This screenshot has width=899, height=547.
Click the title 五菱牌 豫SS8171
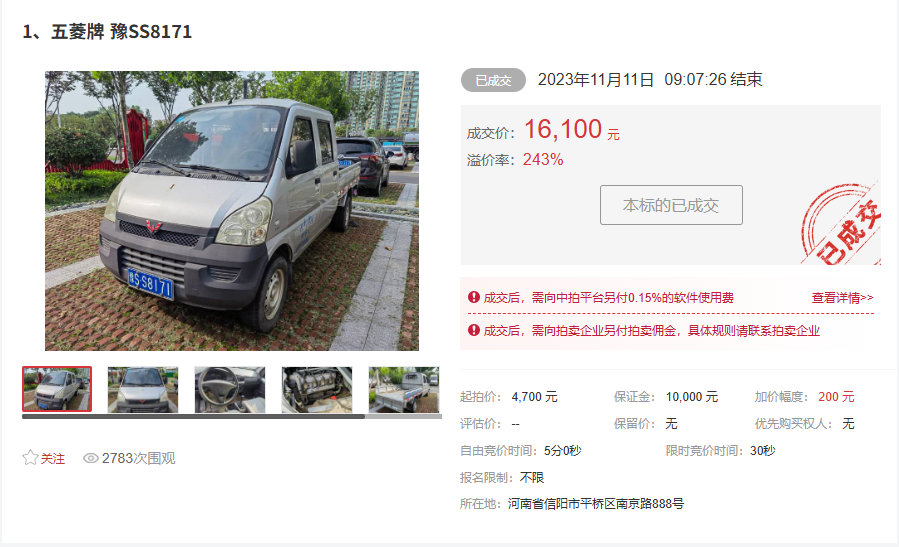click(122, 32)
